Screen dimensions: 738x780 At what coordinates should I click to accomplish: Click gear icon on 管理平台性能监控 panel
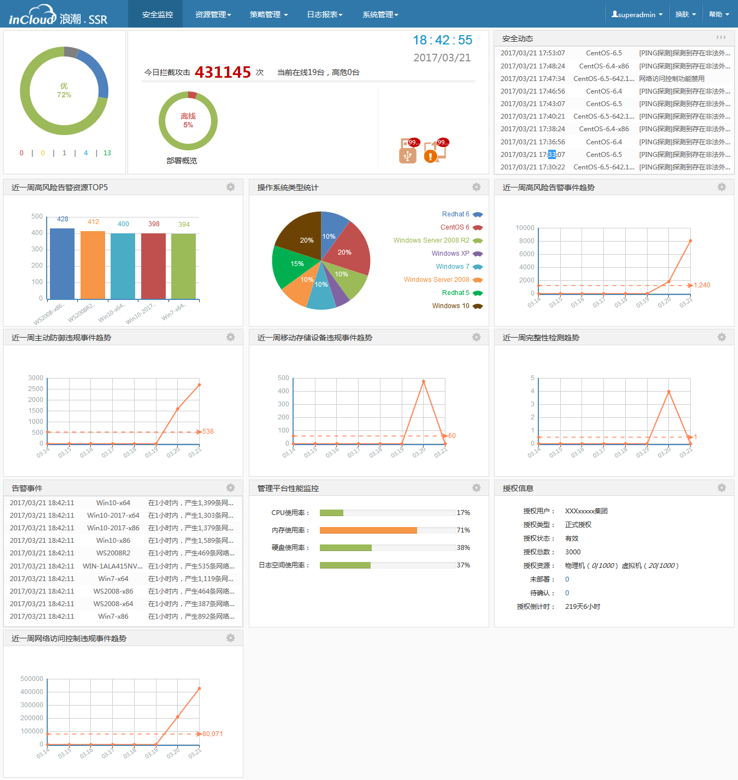[x=476, y=488]
